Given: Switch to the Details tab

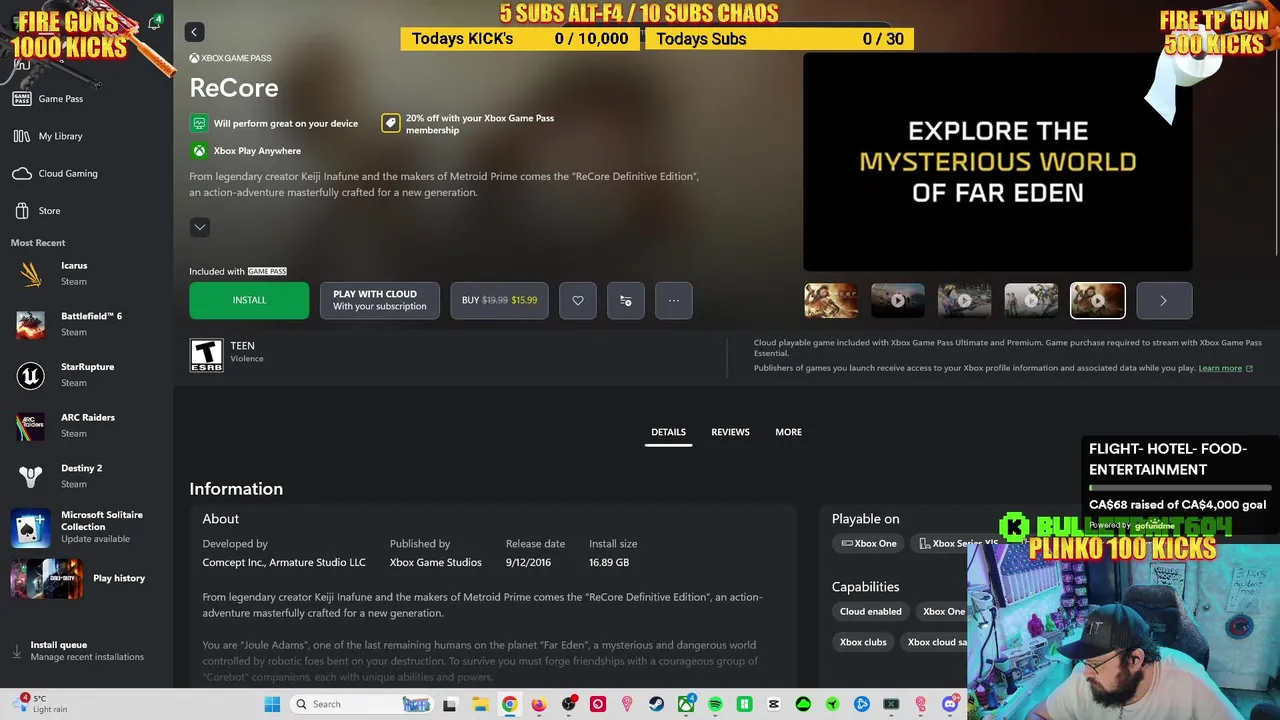Looking at the screenshot, I should pos(668,432).
